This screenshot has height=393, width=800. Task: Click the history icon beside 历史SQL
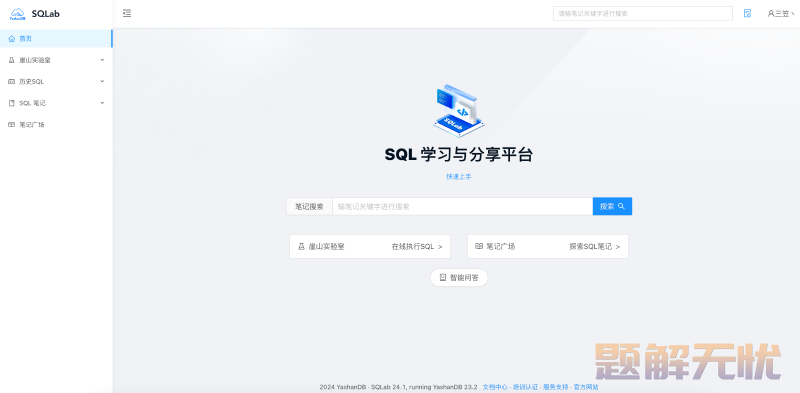(12, 82)
